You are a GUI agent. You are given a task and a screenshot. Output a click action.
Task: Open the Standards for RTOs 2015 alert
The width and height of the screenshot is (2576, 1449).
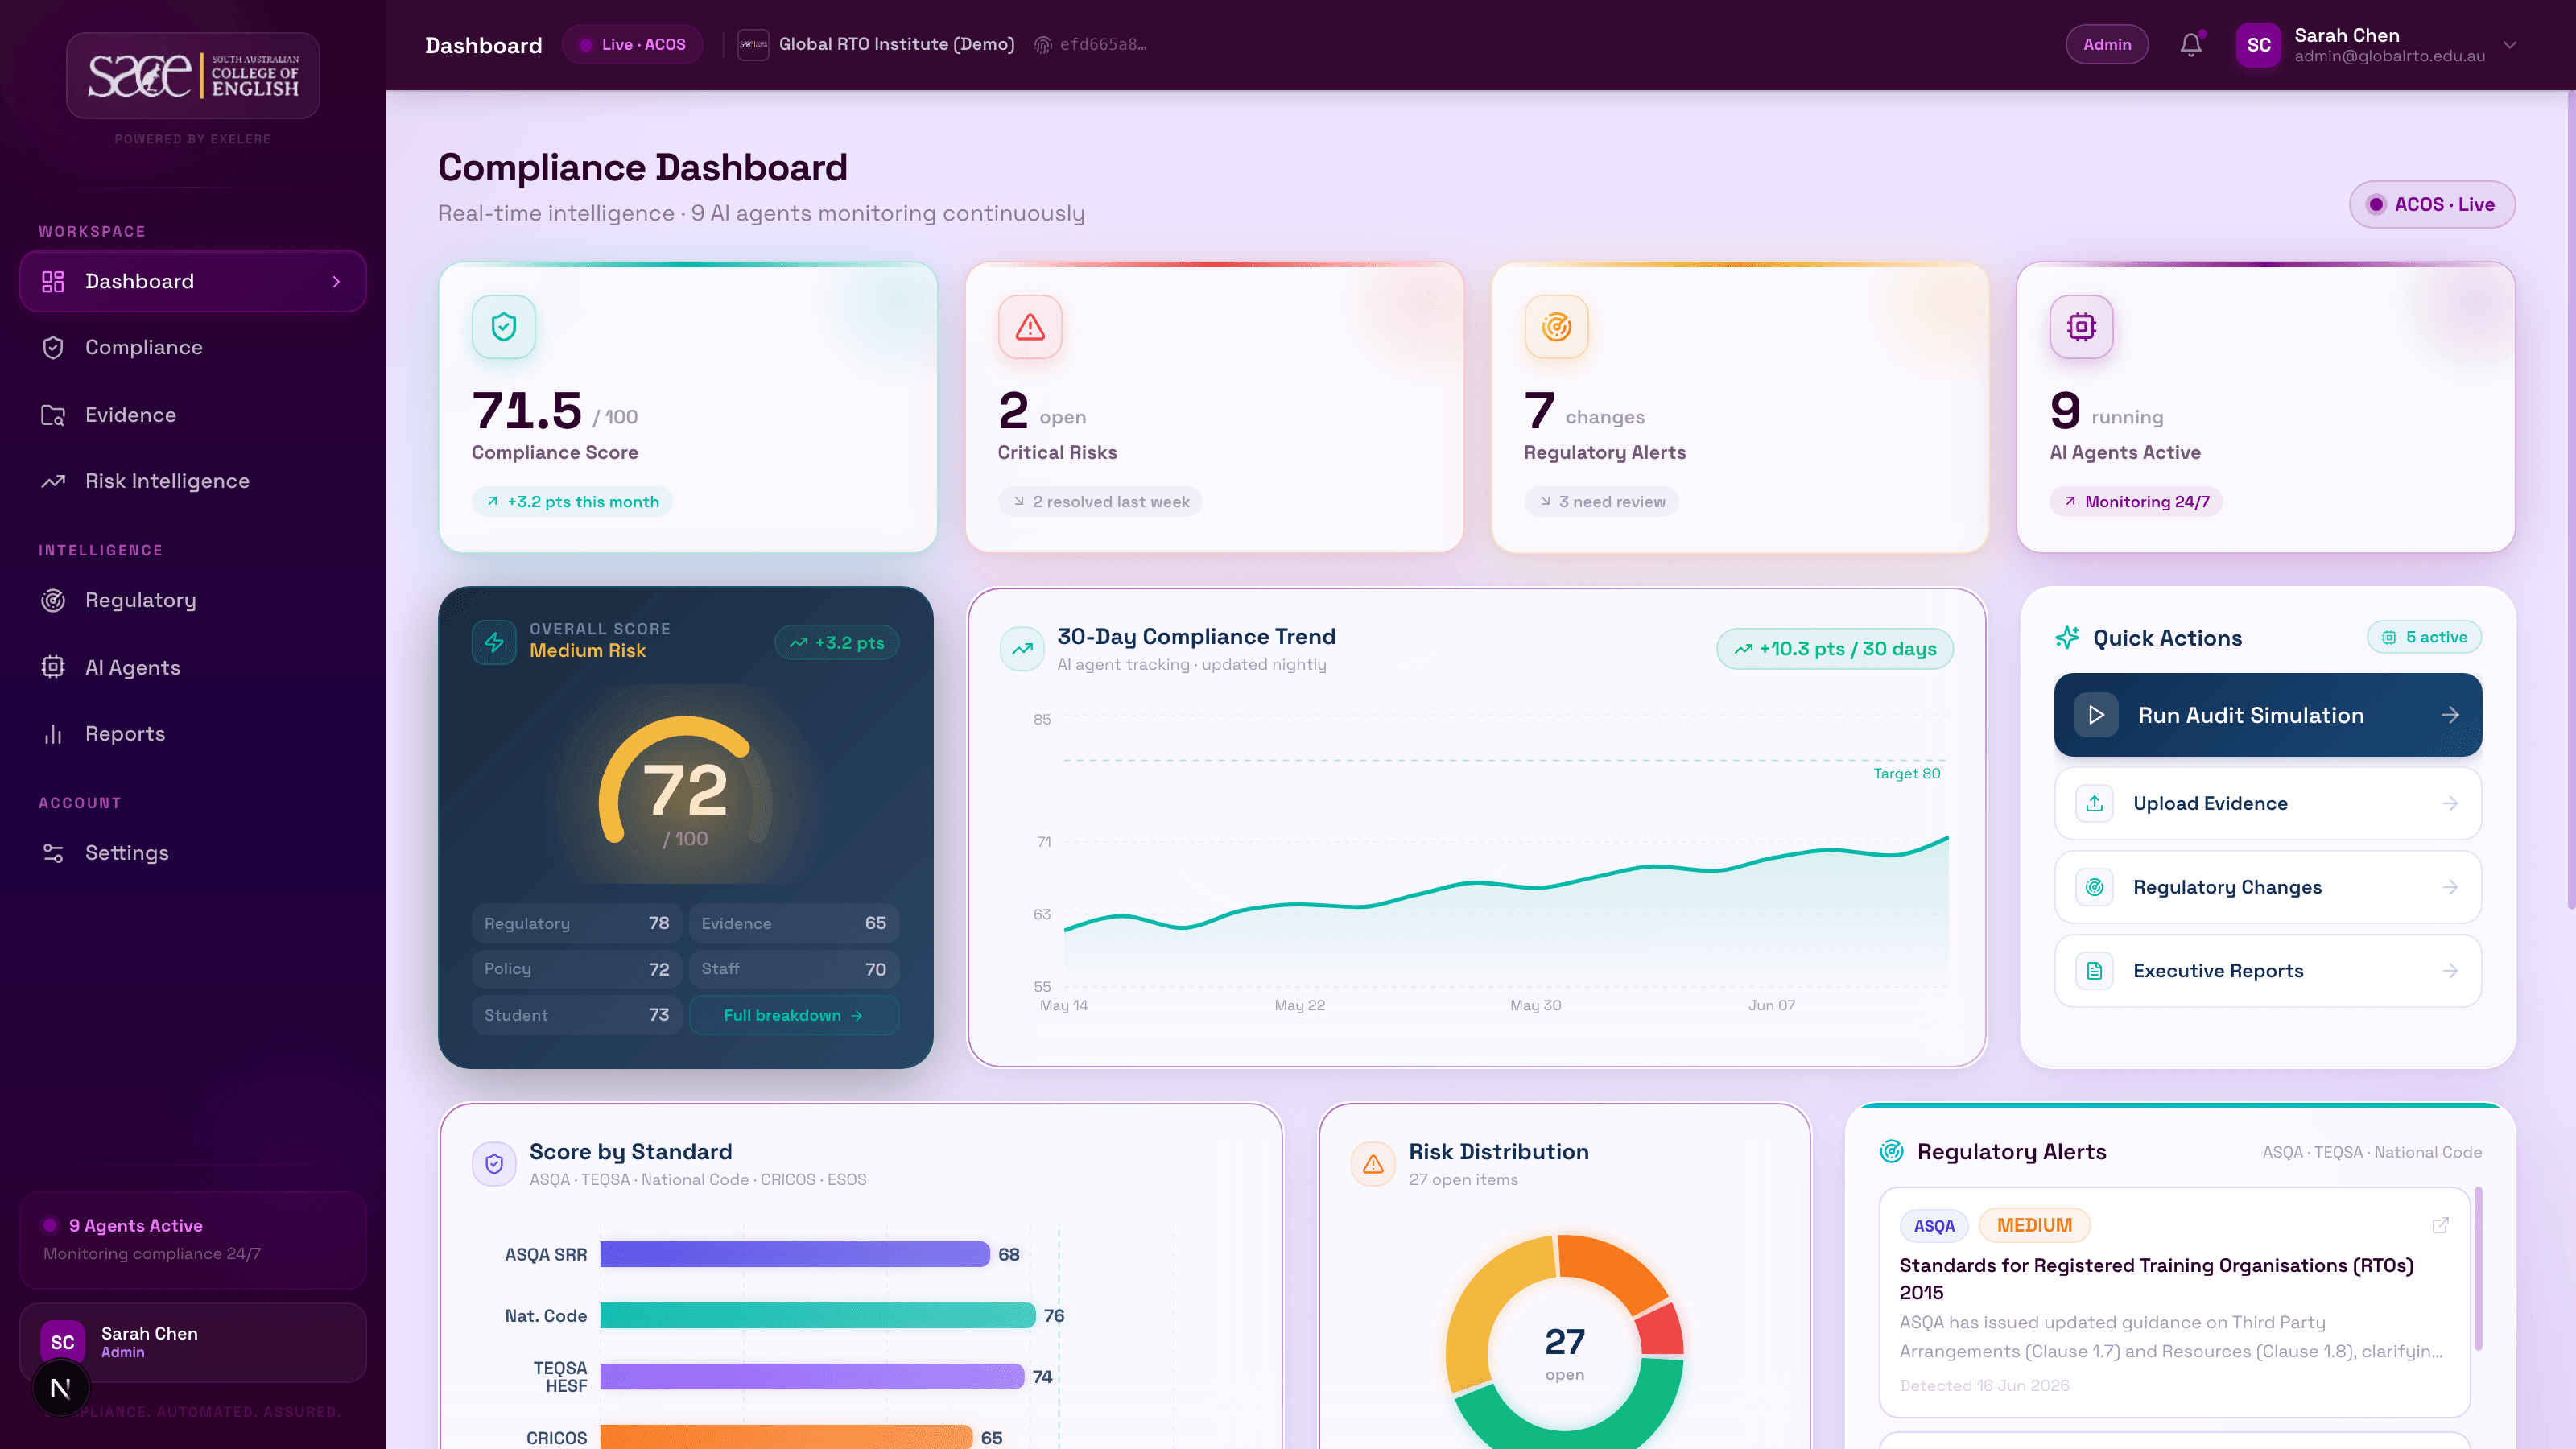pyautogui.click(x=2175, y=1301)
